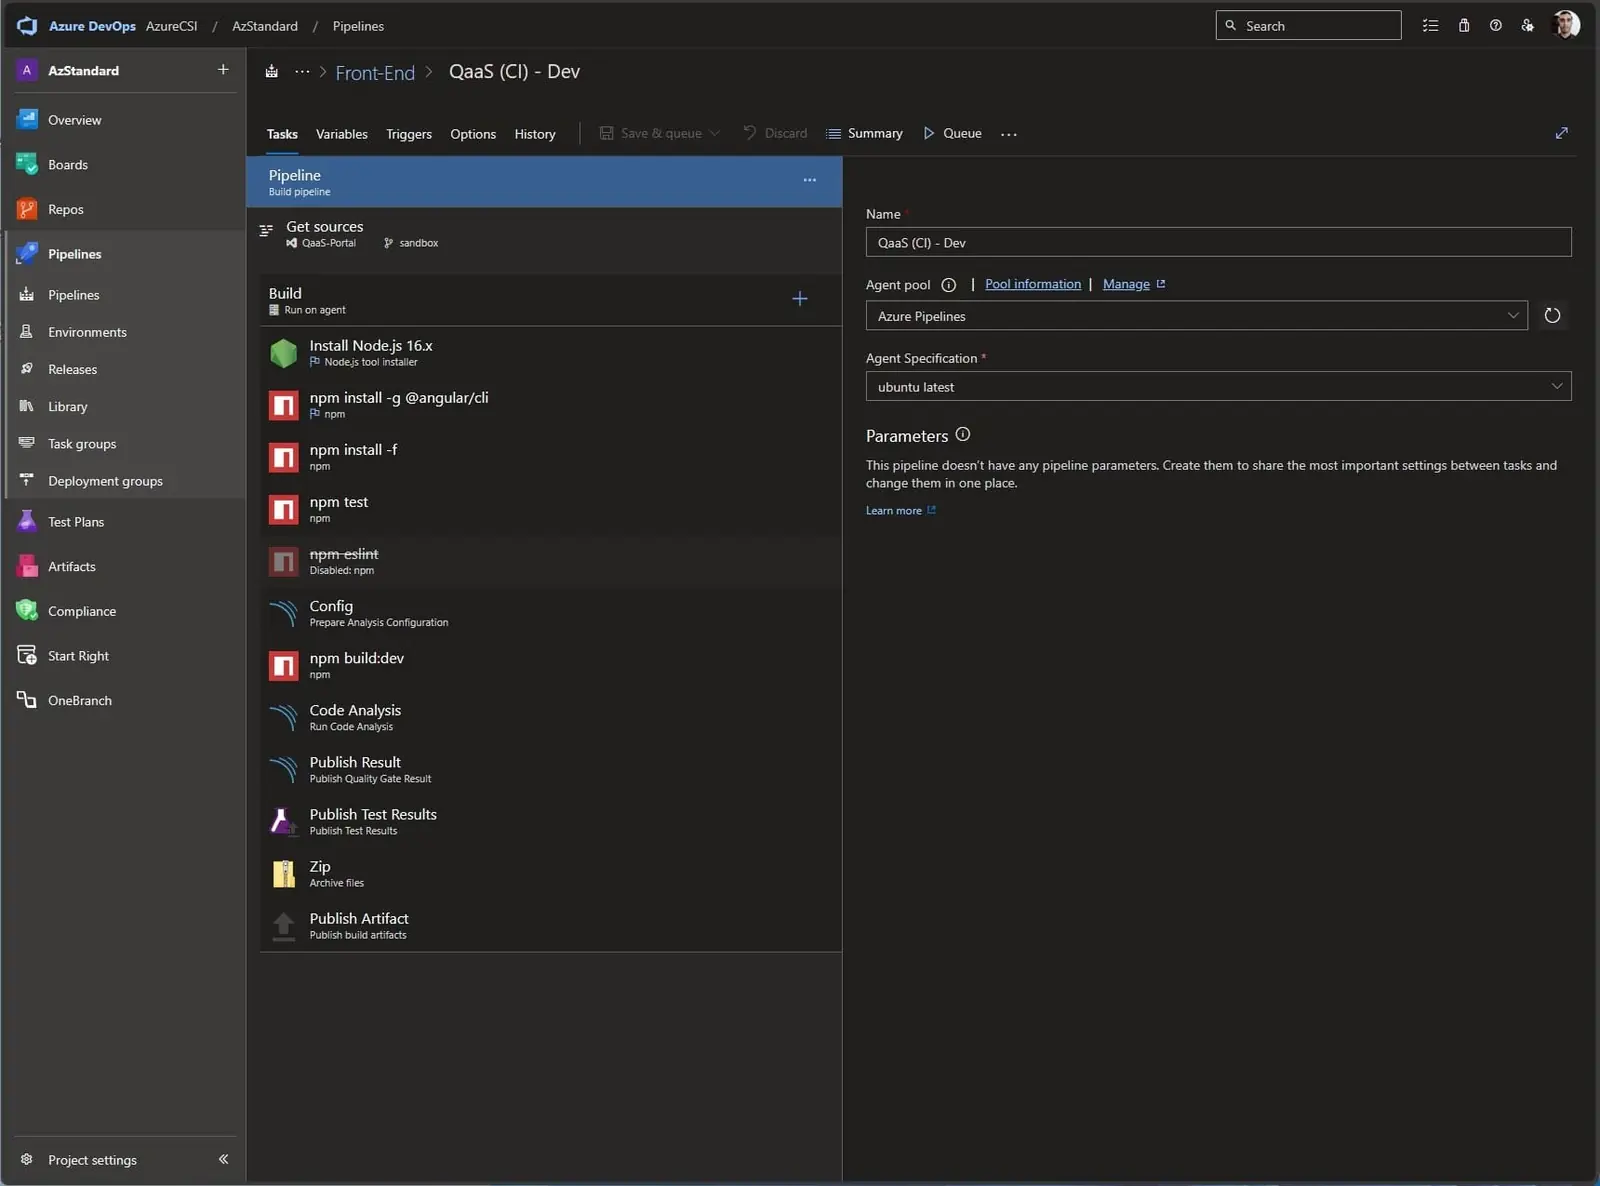Screen dimensions: 1600x1186
Task: Click the pipeline icon before breadcrumb
Action: (x=271, y=71)
